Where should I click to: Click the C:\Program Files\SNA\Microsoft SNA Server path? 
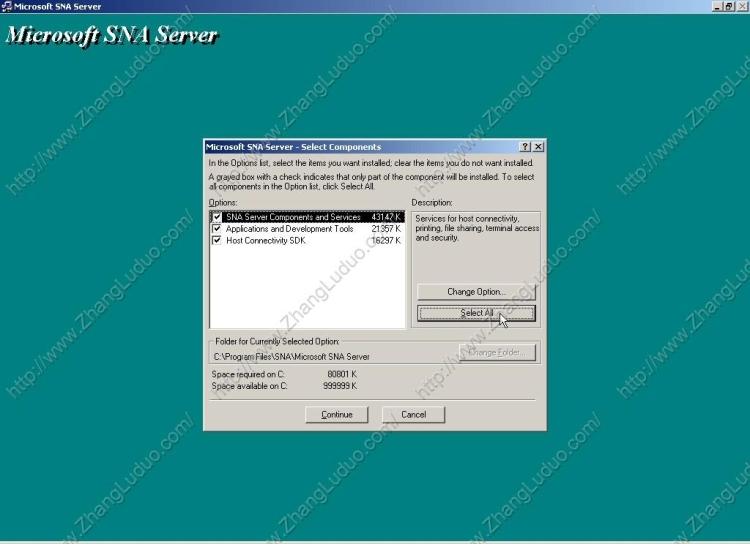pos(291,357)
